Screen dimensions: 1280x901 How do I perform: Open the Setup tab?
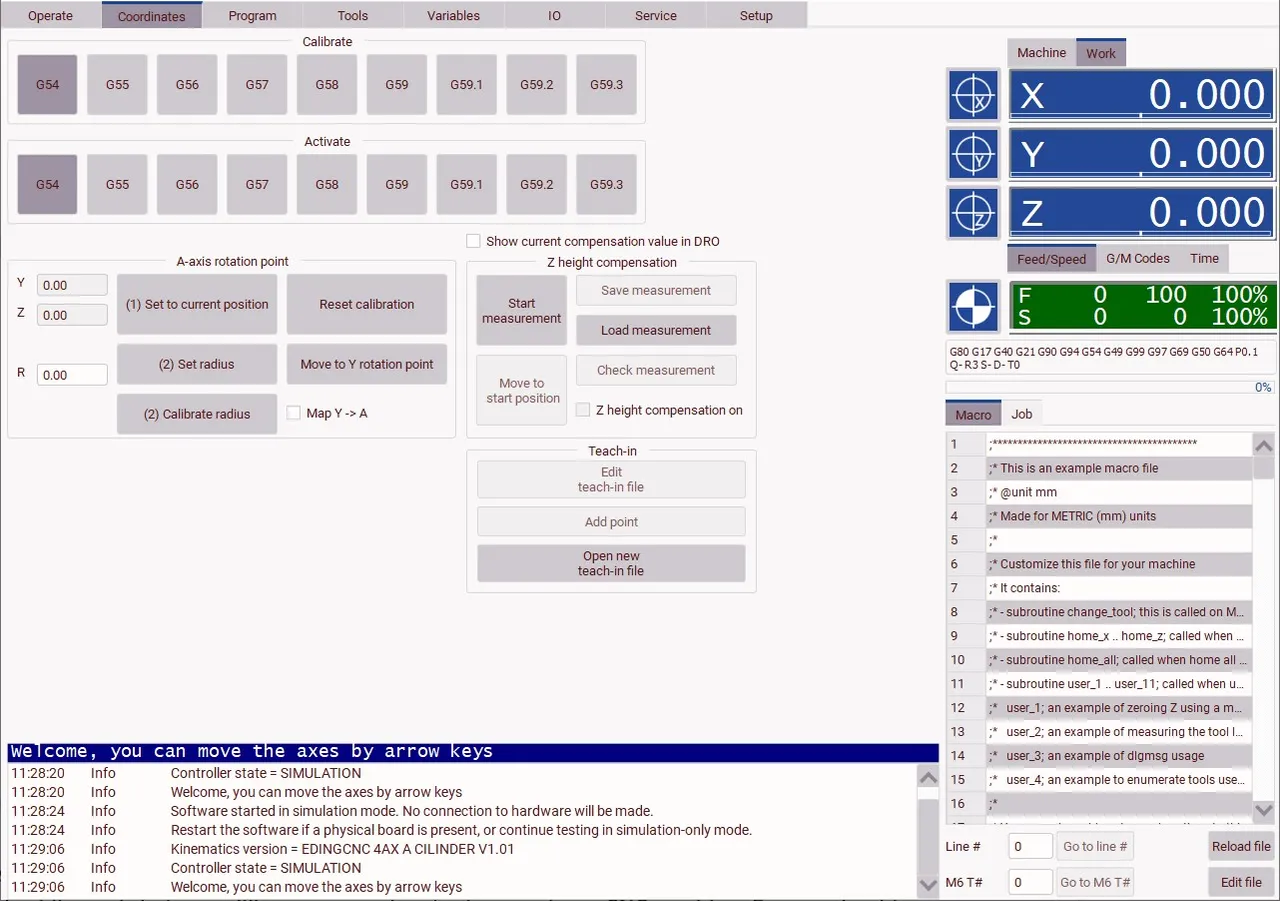pos(756,15)
